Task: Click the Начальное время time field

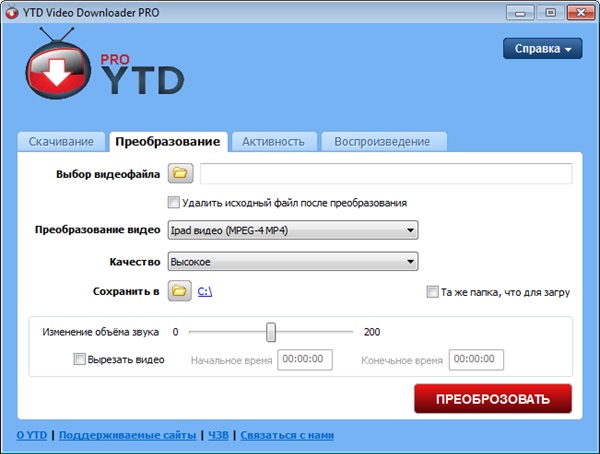Action: pyautogui.click(x=305, y=359)
